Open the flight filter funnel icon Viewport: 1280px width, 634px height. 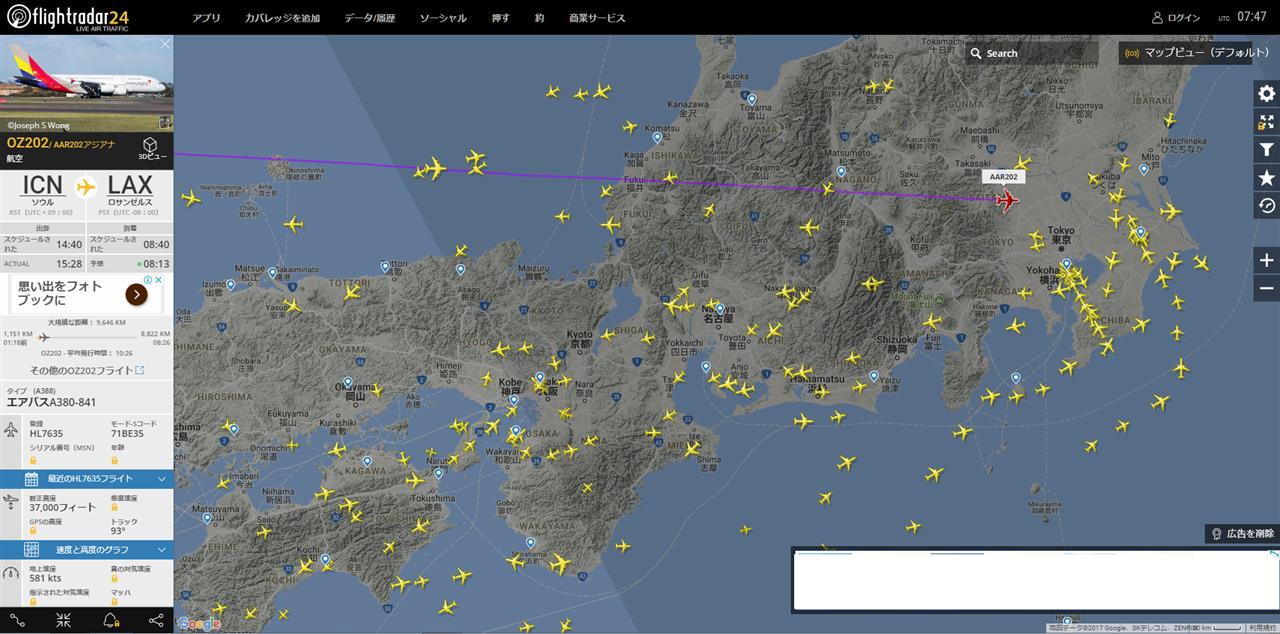pos(1266,150)
